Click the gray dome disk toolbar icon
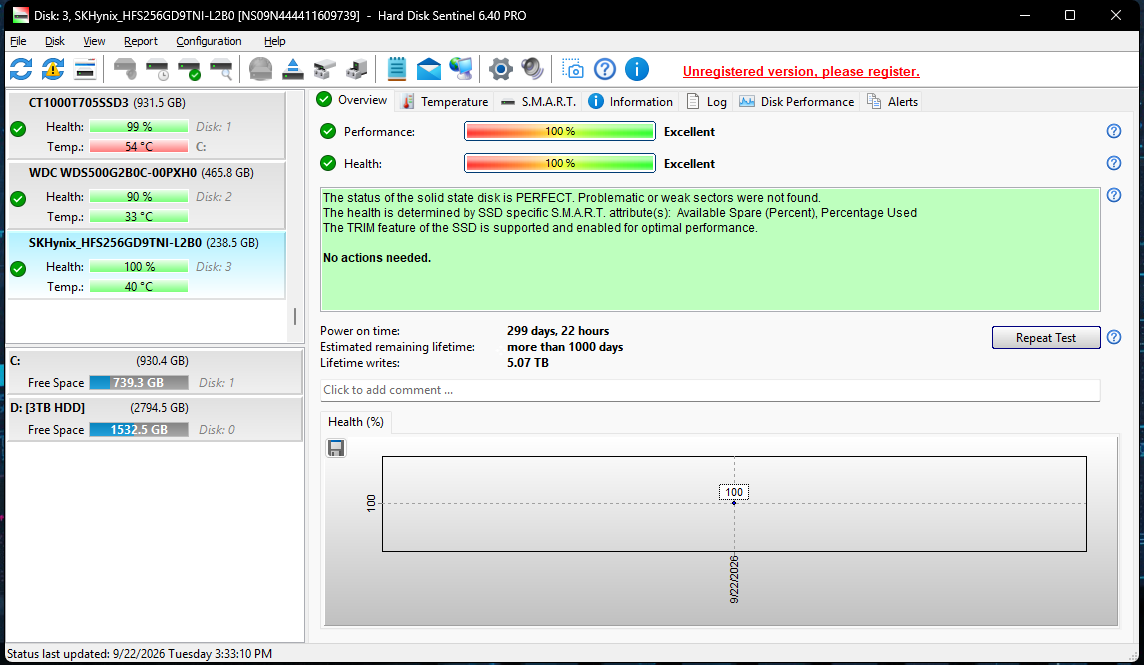Viewport: 1144px width, 665px height. click(260, 69)
